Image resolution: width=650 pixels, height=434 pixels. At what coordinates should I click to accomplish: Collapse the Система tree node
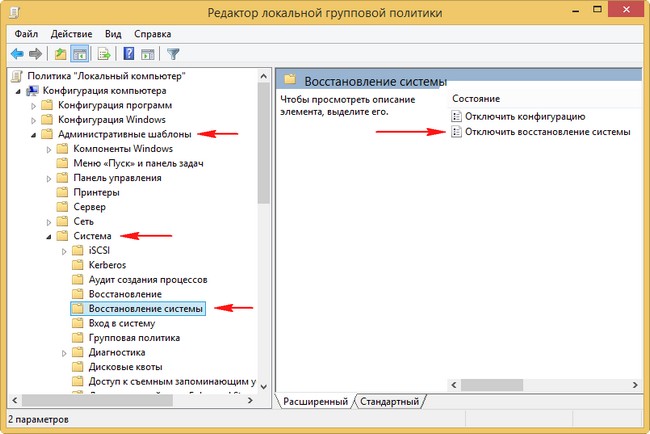tap(48, 236)
